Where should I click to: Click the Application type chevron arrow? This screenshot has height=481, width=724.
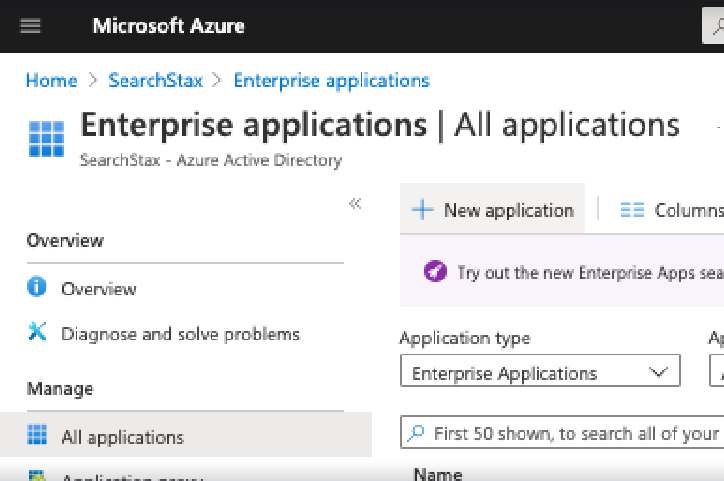click(x=658, y=372)
